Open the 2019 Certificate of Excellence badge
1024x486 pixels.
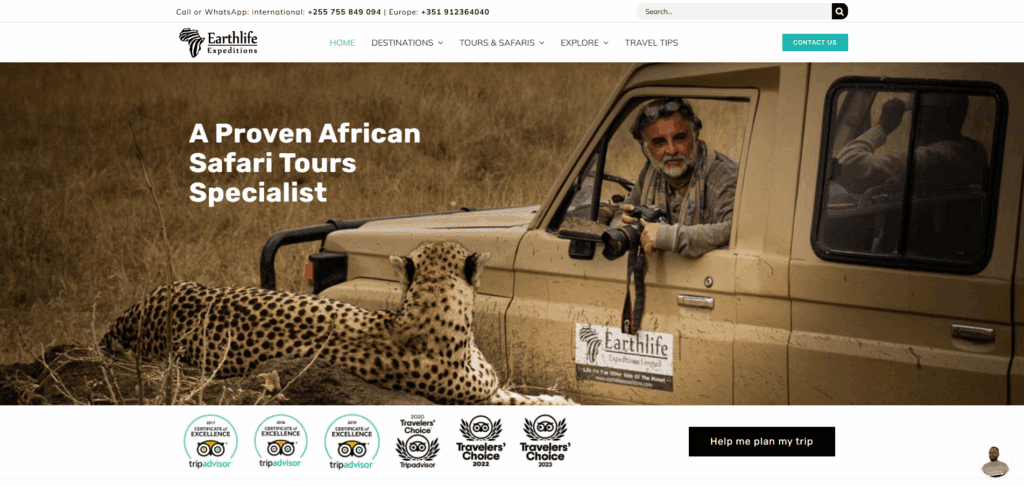coord(351,442)
